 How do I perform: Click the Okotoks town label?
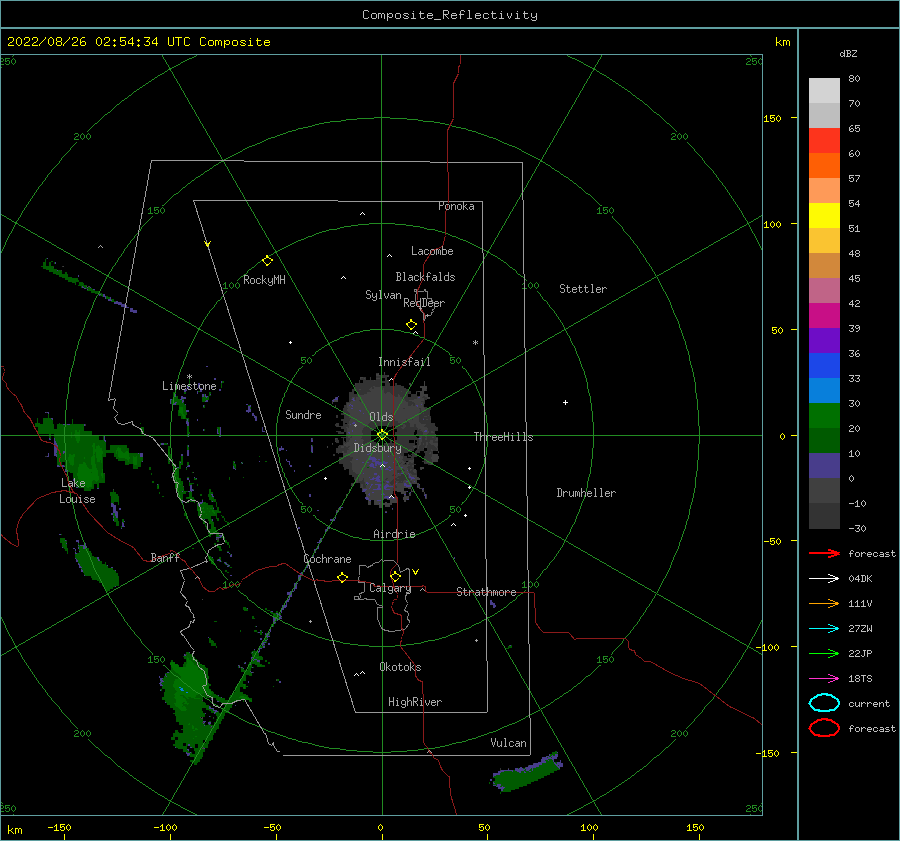click(x=400, y=667)
